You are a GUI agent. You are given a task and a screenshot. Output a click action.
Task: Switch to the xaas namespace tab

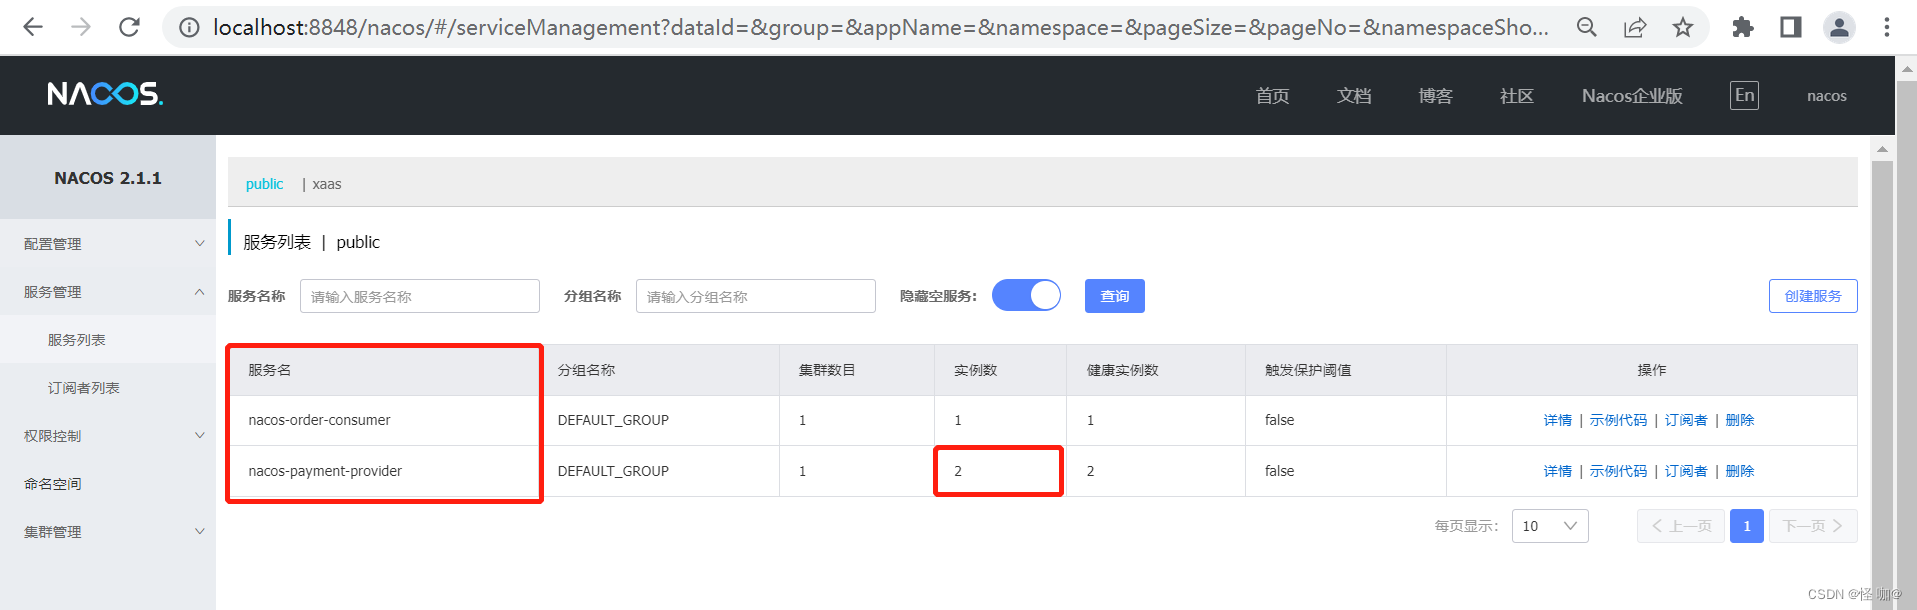coord(327,184)
